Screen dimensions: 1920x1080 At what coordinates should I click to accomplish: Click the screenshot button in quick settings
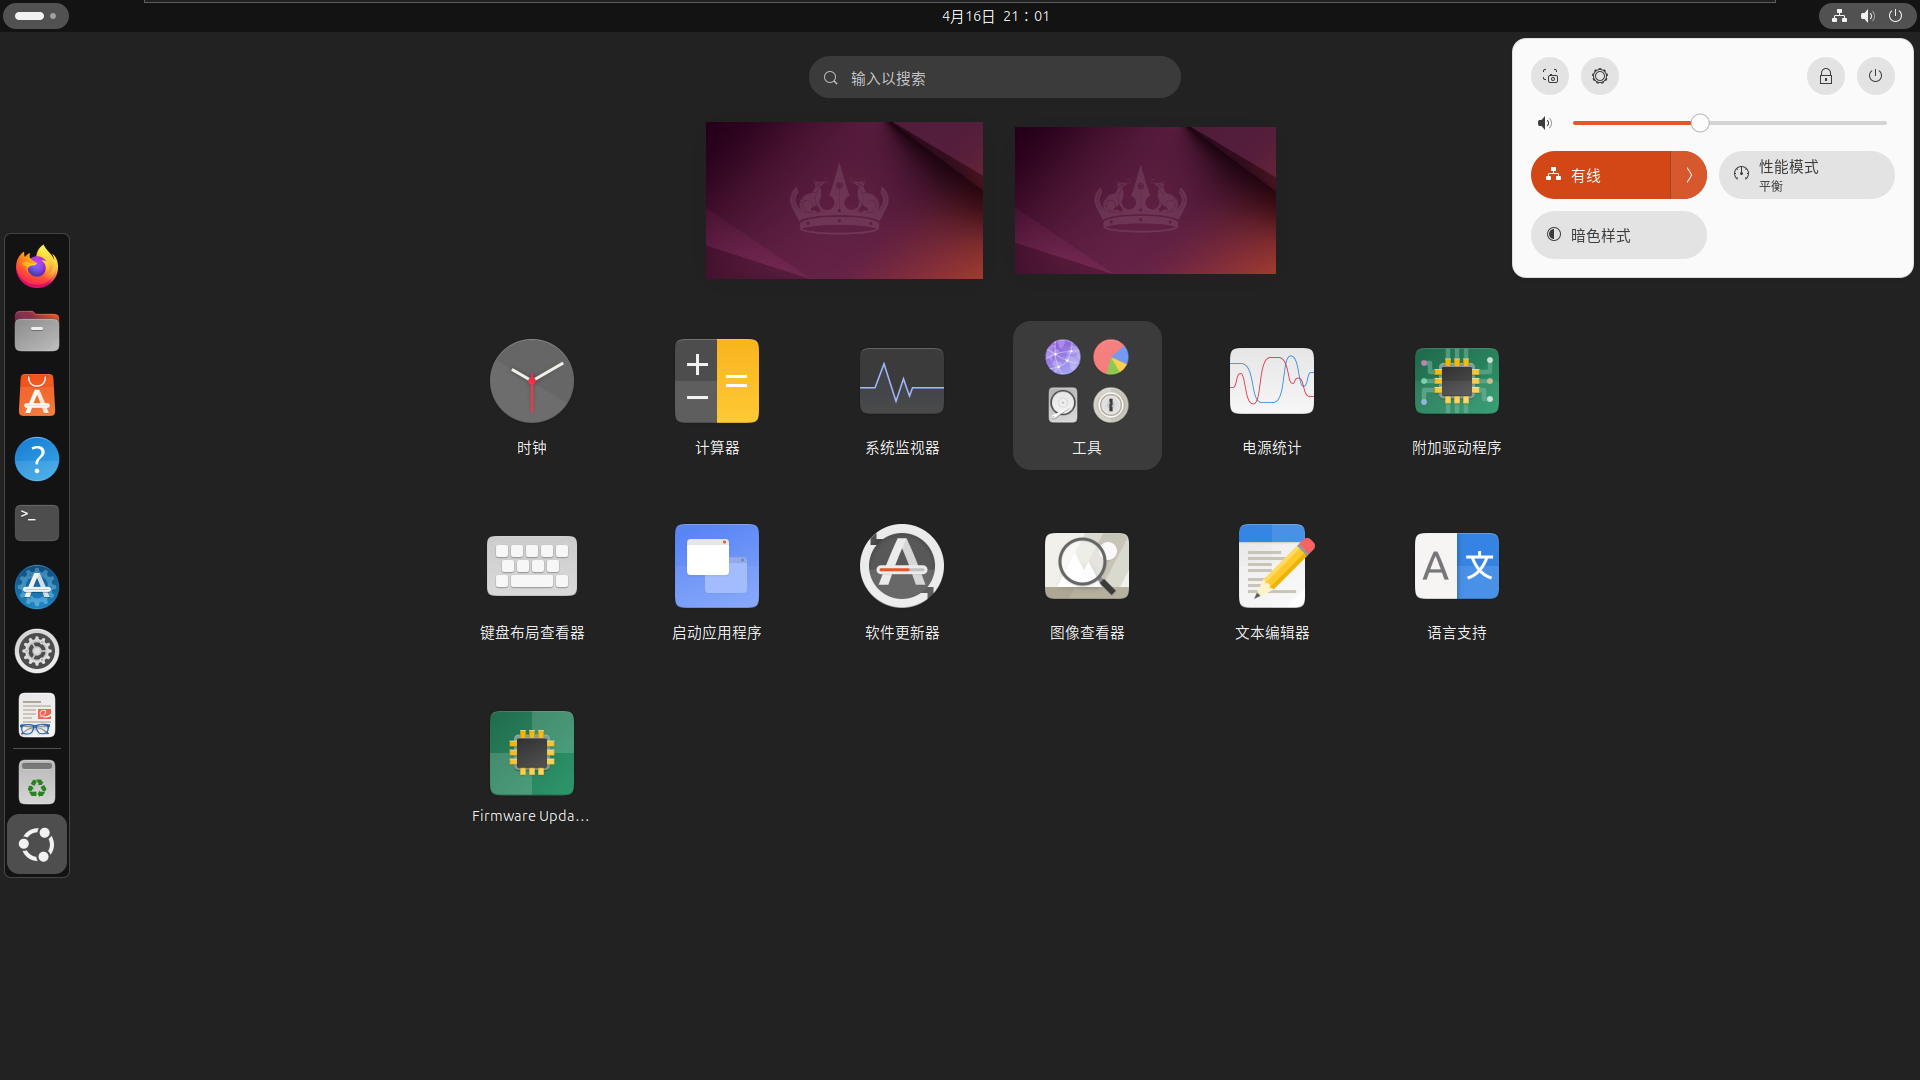(1550, 76)
